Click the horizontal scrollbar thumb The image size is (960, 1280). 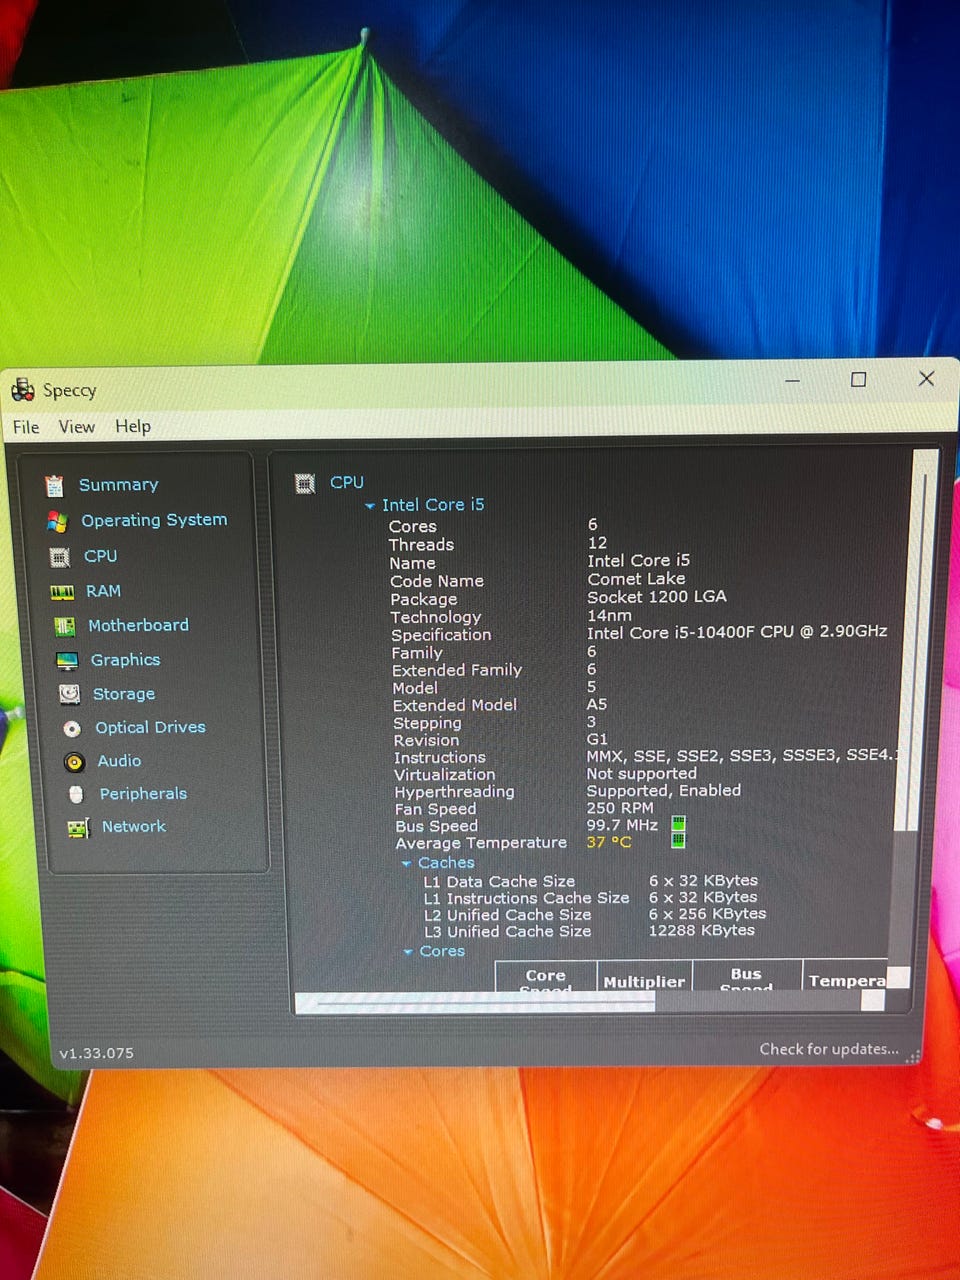pos(475,1002)
